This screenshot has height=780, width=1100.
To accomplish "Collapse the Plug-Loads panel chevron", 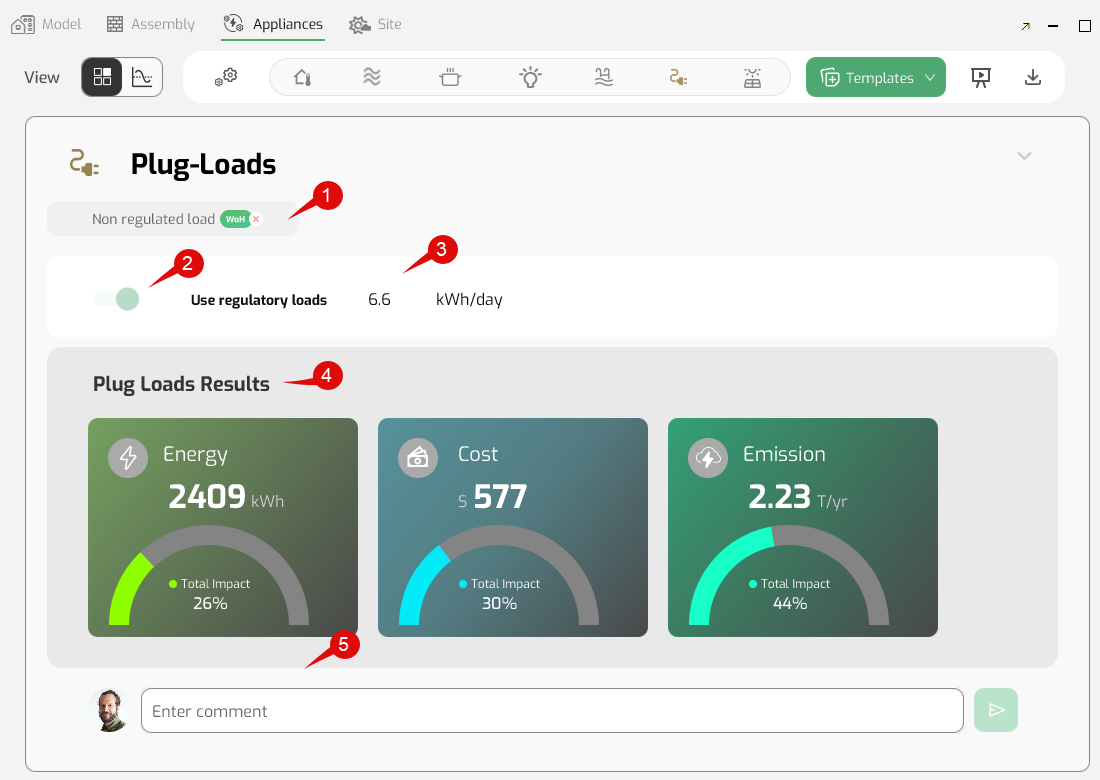I will 1024,156.
